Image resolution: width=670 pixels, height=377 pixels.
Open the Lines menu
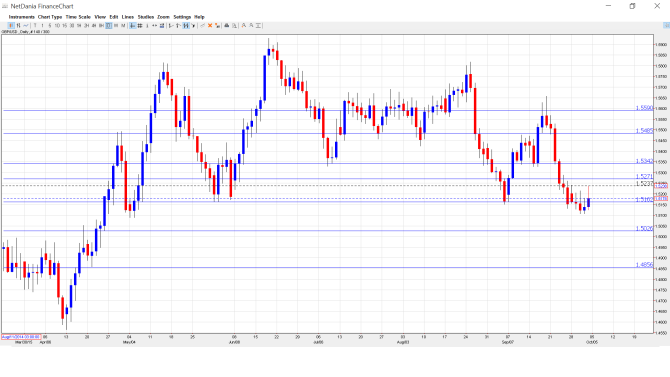pos(128,17)
